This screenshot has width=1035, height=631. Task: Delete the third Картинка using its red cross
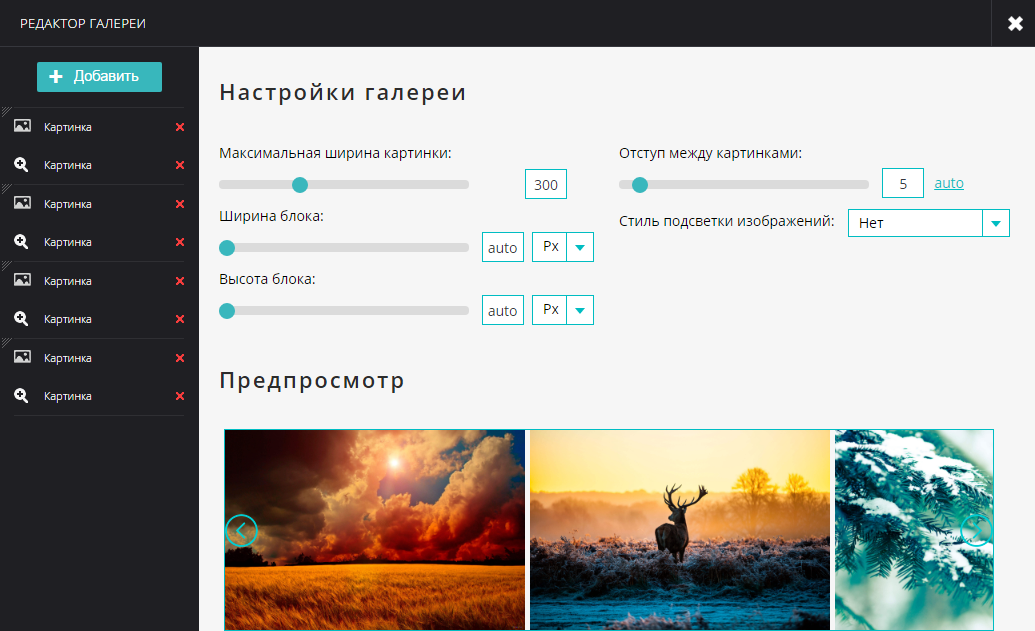click(179, 203)
